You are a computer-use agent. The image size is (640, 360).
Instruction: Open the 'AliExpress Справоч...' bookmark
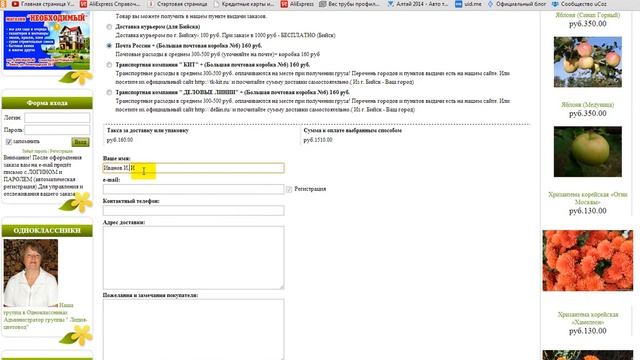(x=110, y=4)
